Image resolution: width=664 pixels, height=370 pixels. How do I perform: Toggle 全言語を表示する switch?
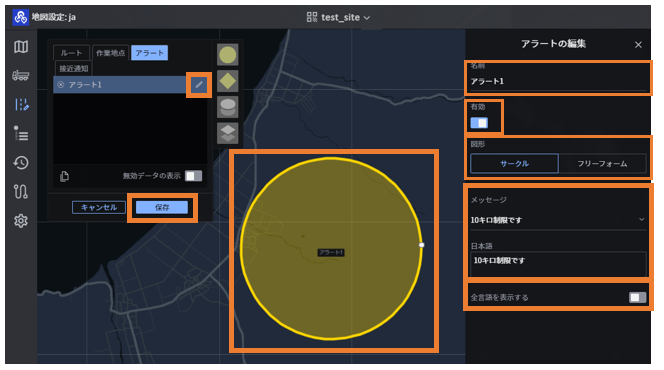click(x=638, y=297)
